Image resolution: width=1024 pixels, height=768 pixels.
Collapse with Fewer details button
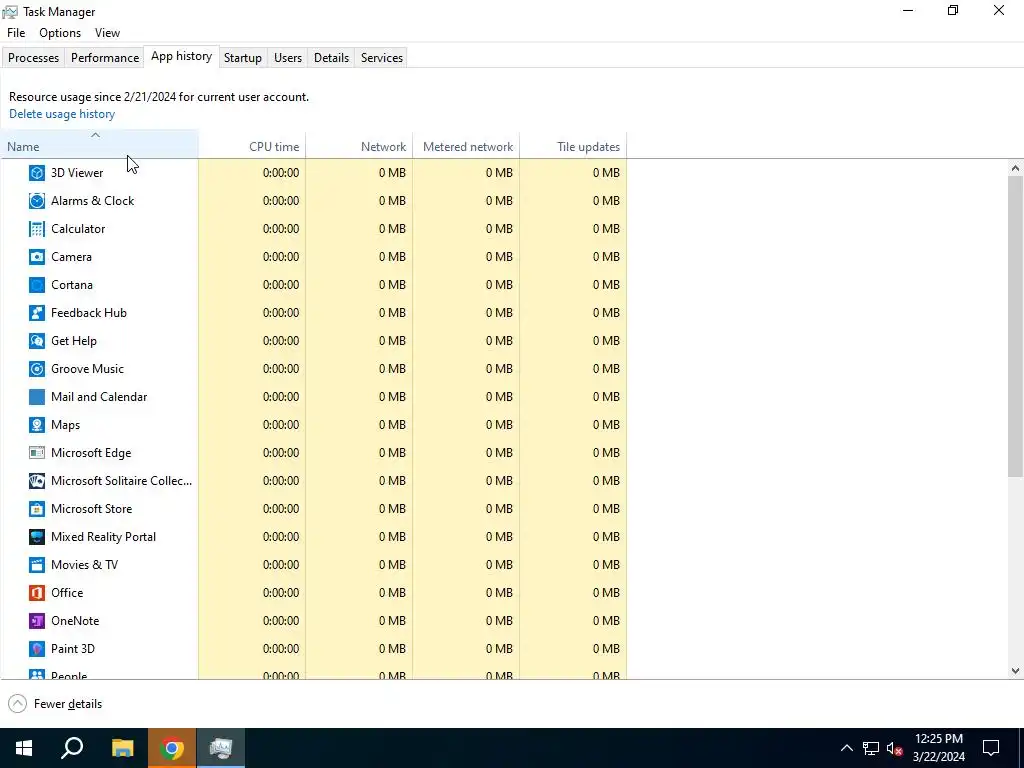(x=56, y=704)
